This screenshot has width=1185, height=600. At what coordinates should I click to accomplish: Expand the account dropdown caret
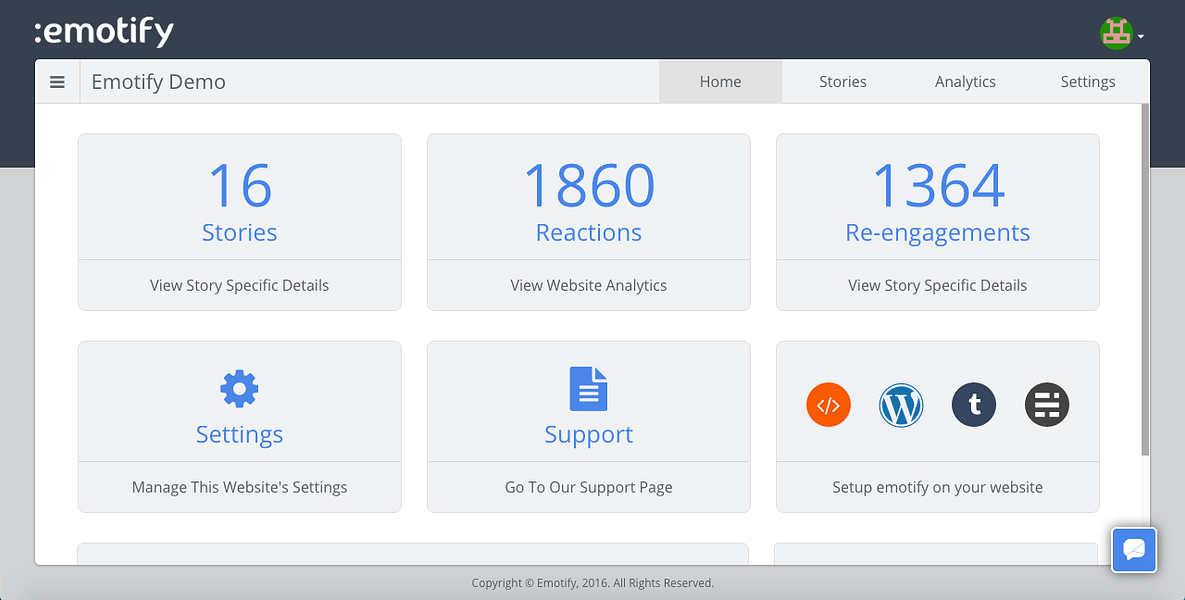[x=1140, y=36]
